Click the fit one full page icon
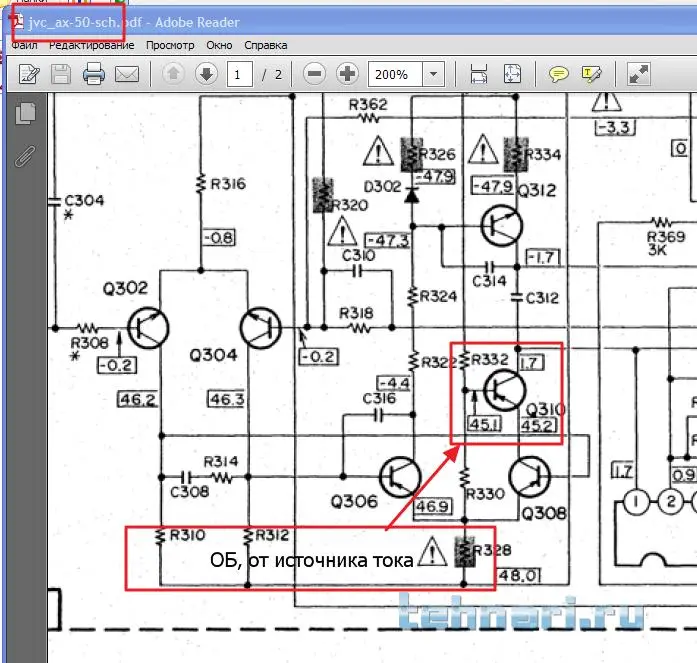Viewport: 697px width, 663px height. [512, 74]
